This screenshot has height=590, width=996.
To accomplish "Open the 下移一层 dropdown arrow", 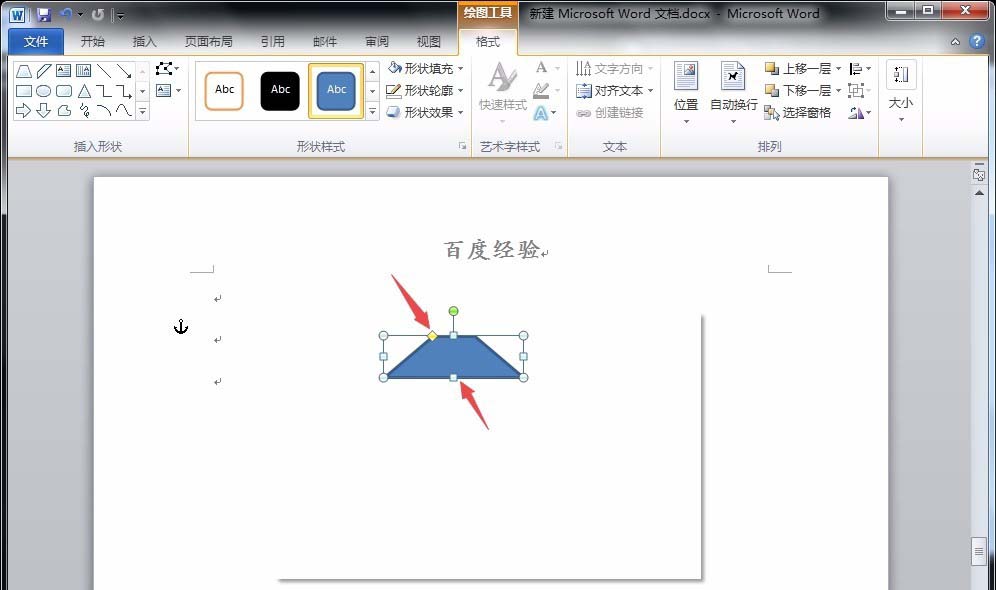I will (x=838, y=91).
